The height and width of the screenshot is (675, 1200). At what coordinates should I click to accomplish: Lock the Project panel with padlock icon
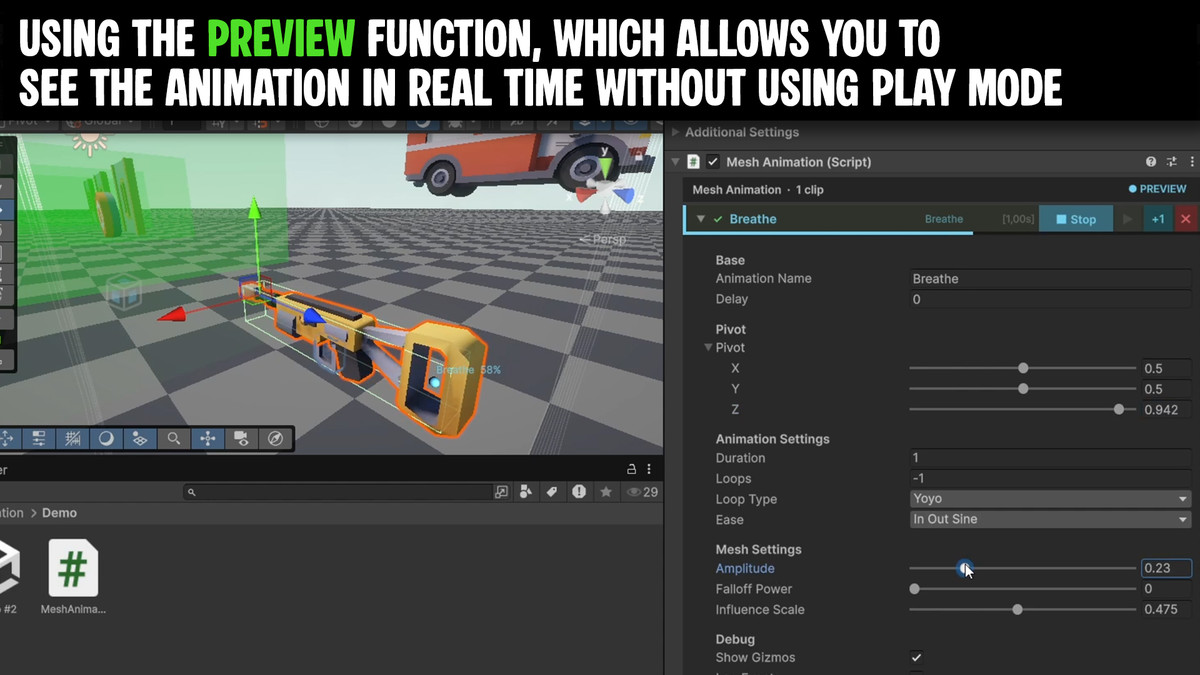click(631, 469)
